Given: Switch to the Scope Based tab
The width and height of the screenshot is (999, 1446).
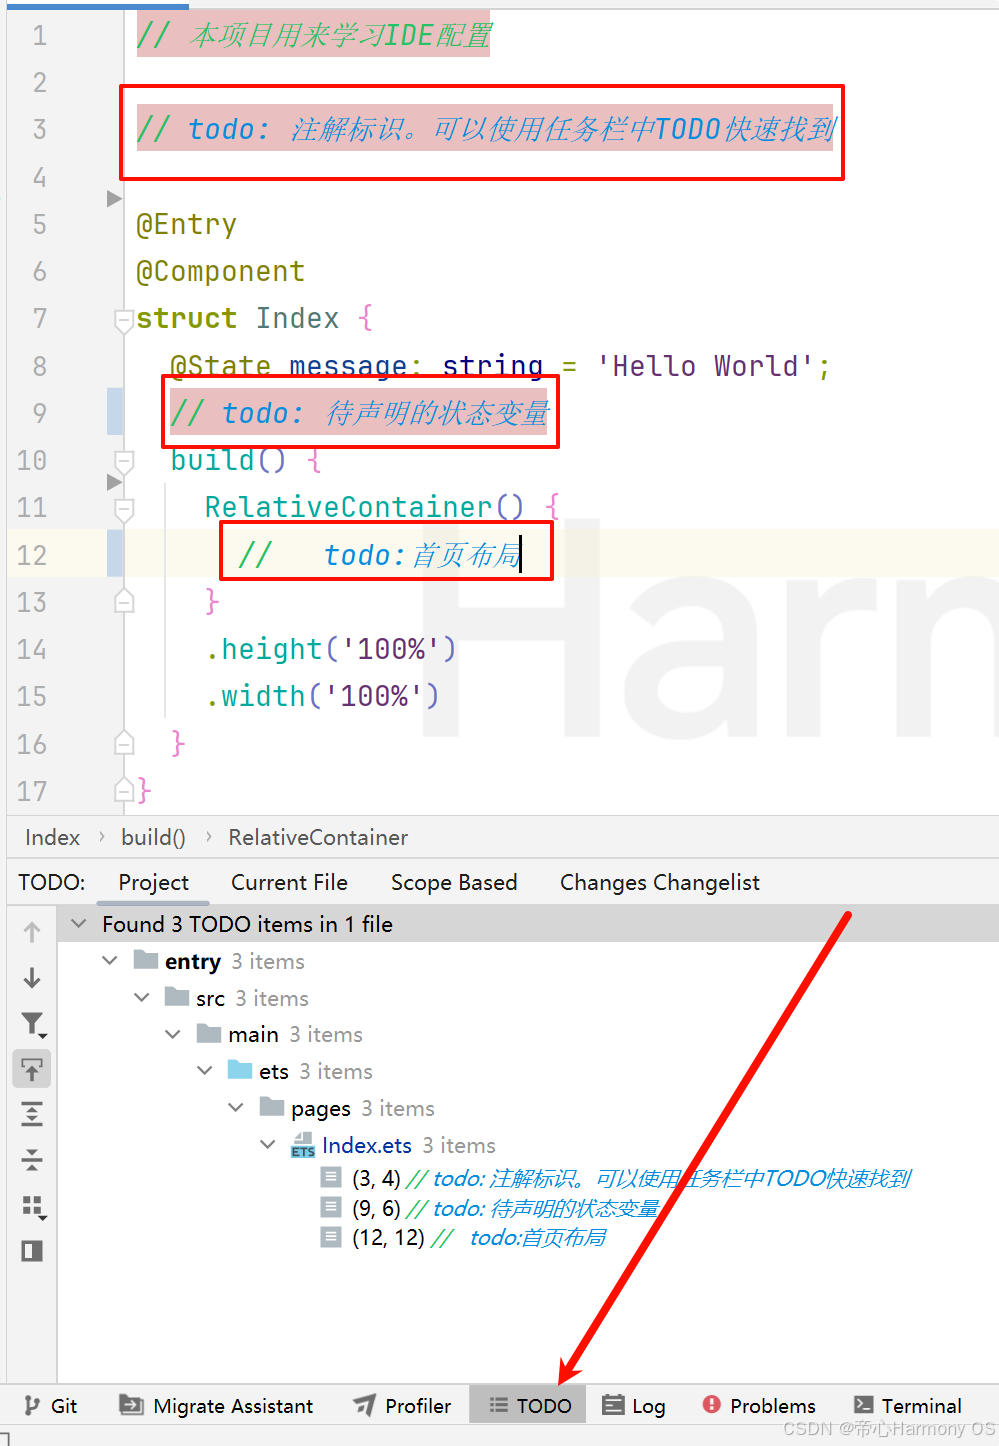Looking at the screenshot, I should coord(454,882).
